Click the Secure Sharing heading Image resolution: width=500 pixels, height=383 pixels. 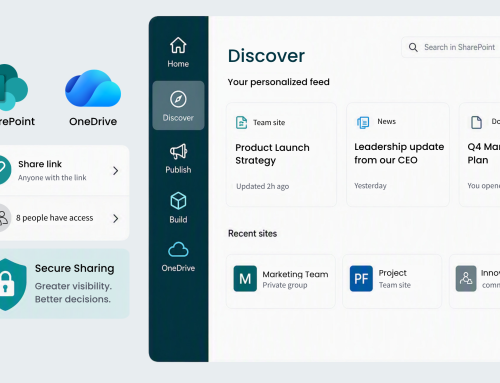pyautogui.click(x=74, y=268)
